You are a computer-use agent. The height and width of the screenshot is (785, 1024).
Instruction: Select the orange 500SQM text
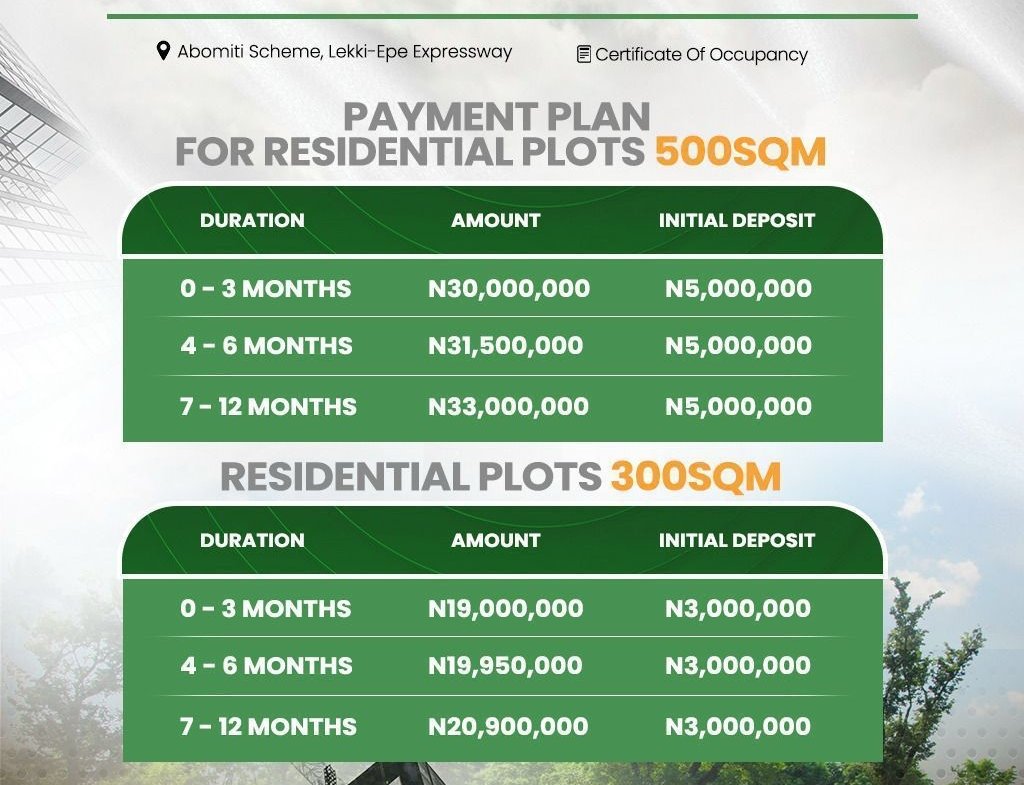click(x=740, y=152)
